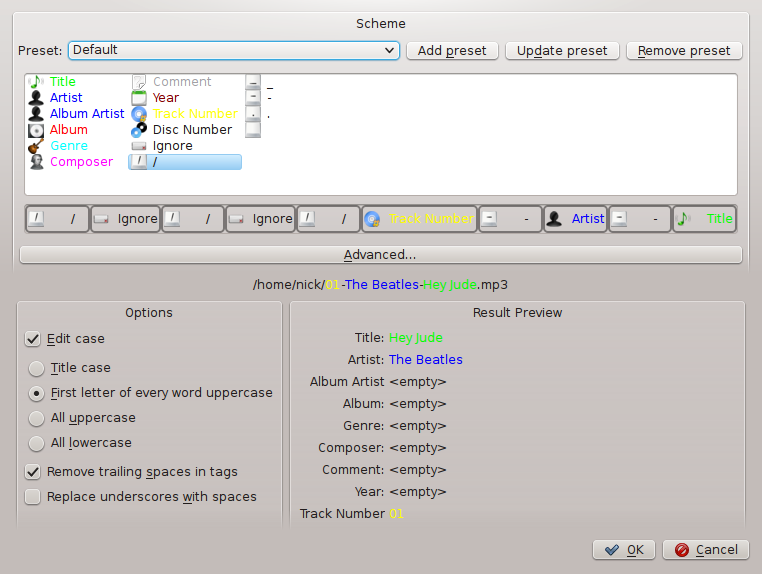Click the Disc Number icon

click(x=140, y=130)
